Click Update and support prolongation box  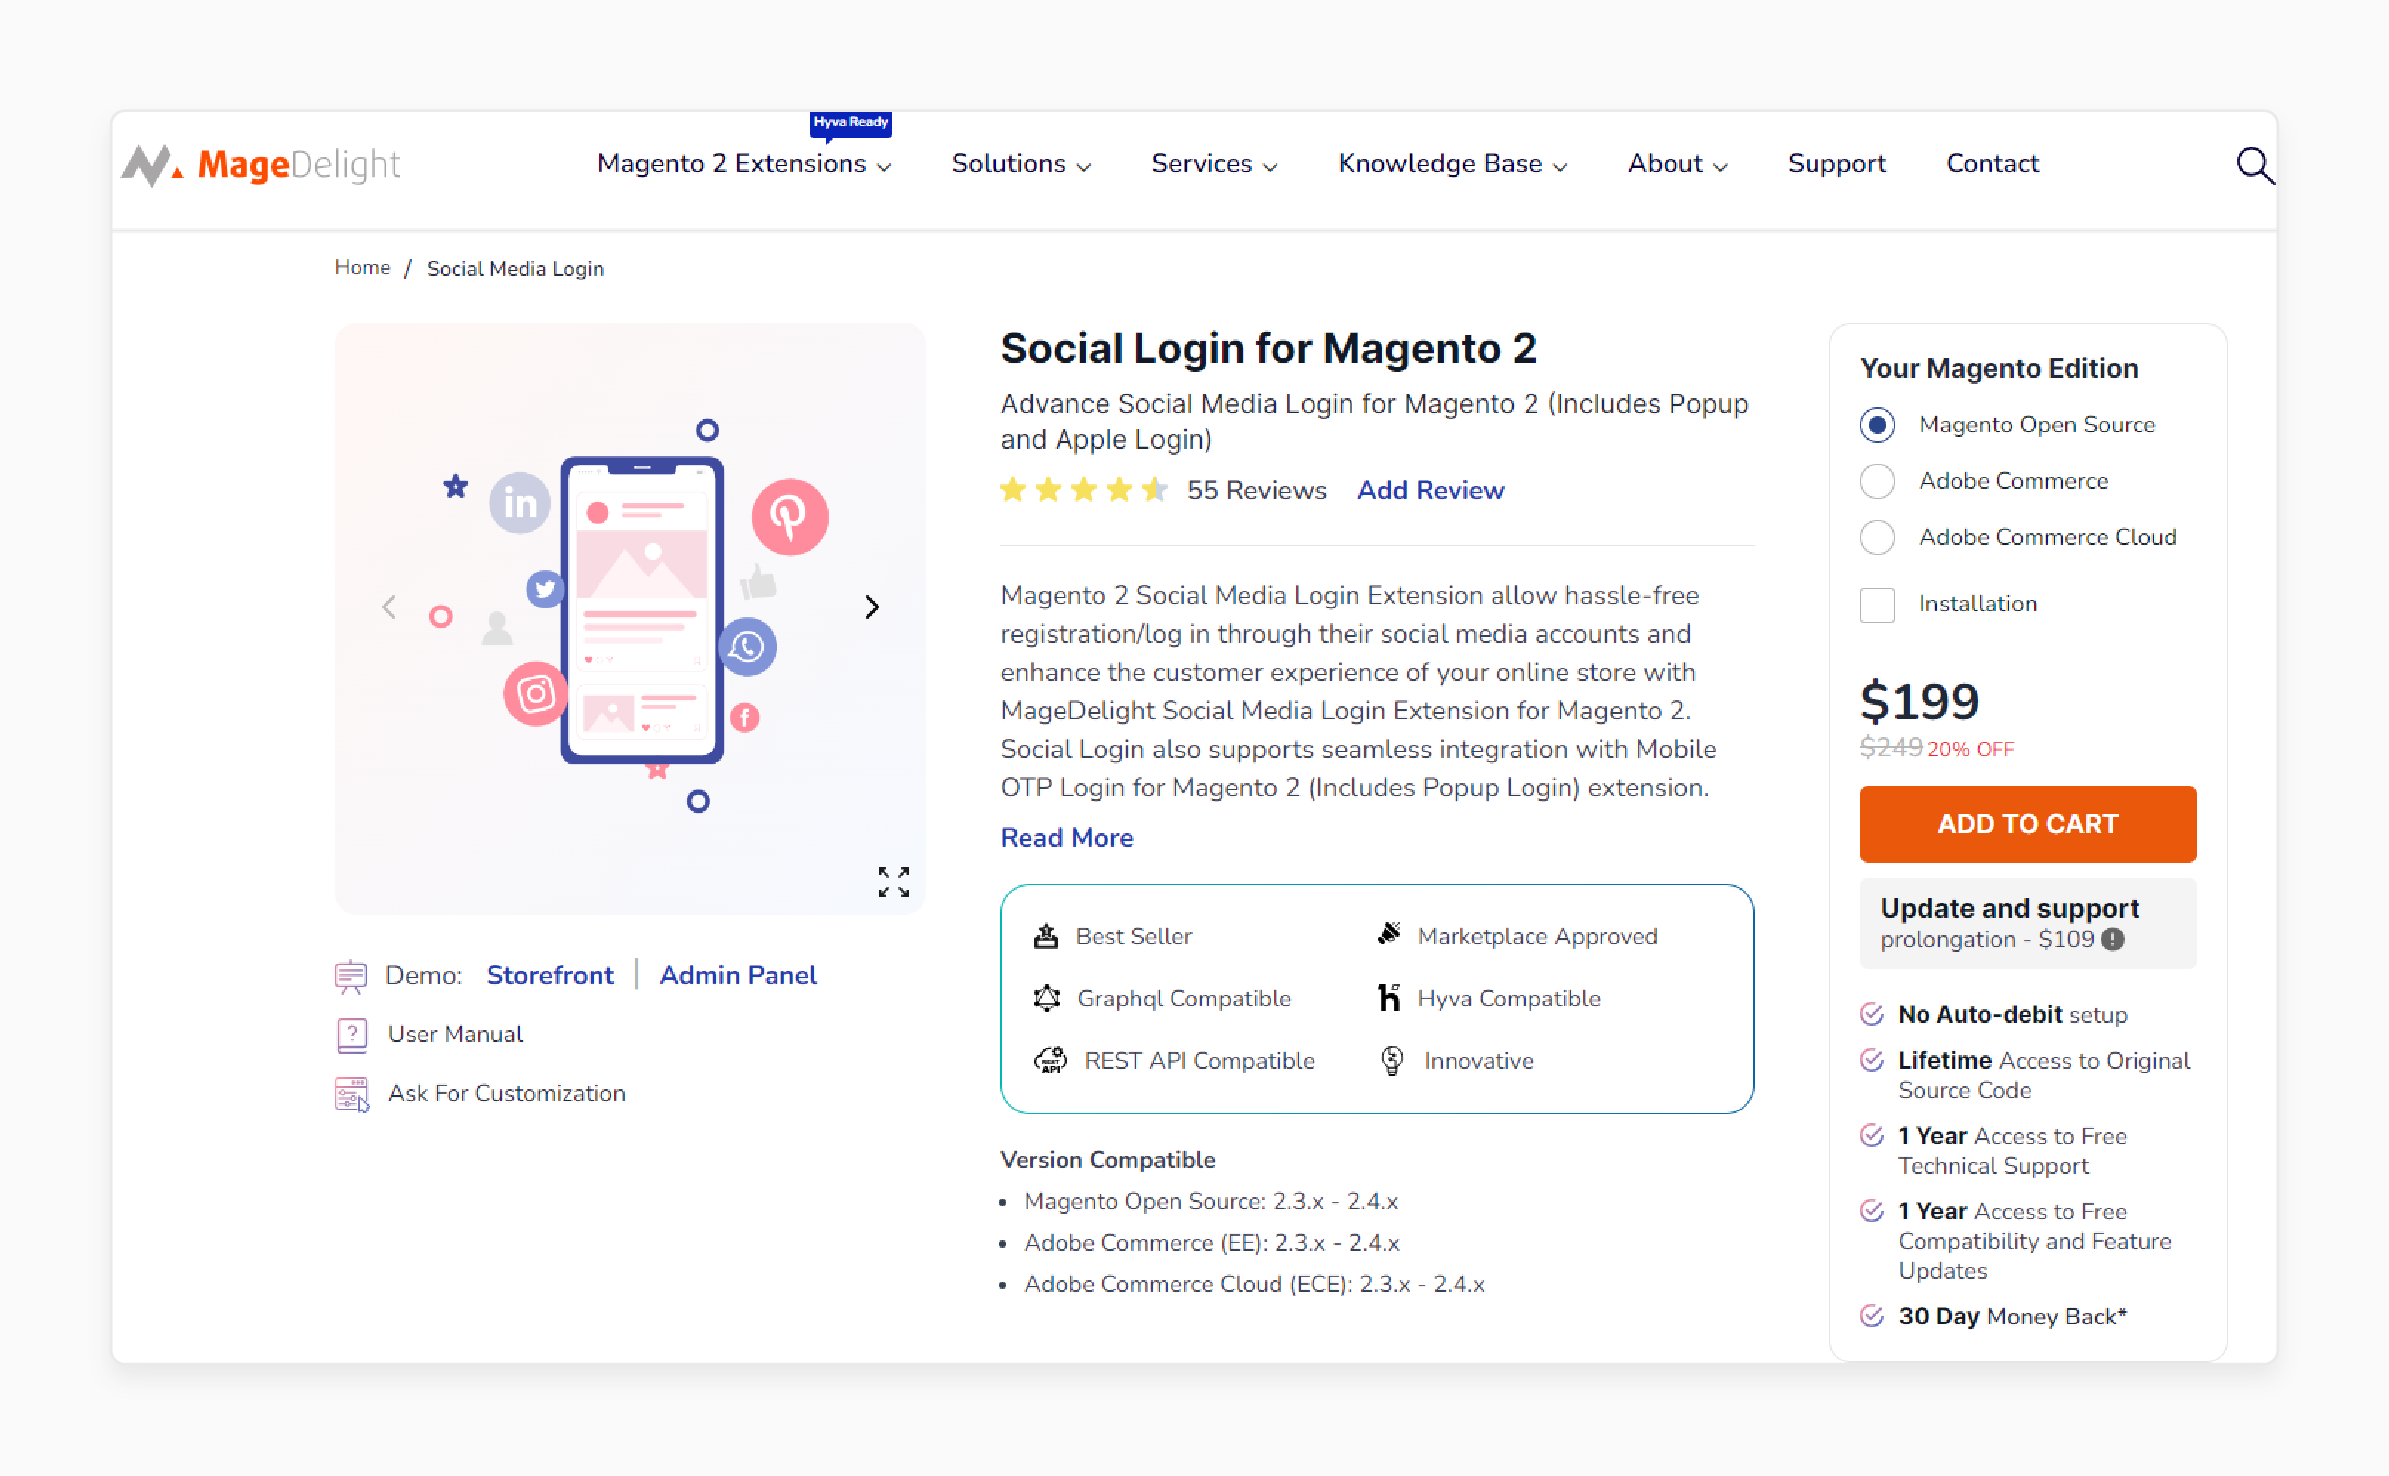[x=2028, y=923]
